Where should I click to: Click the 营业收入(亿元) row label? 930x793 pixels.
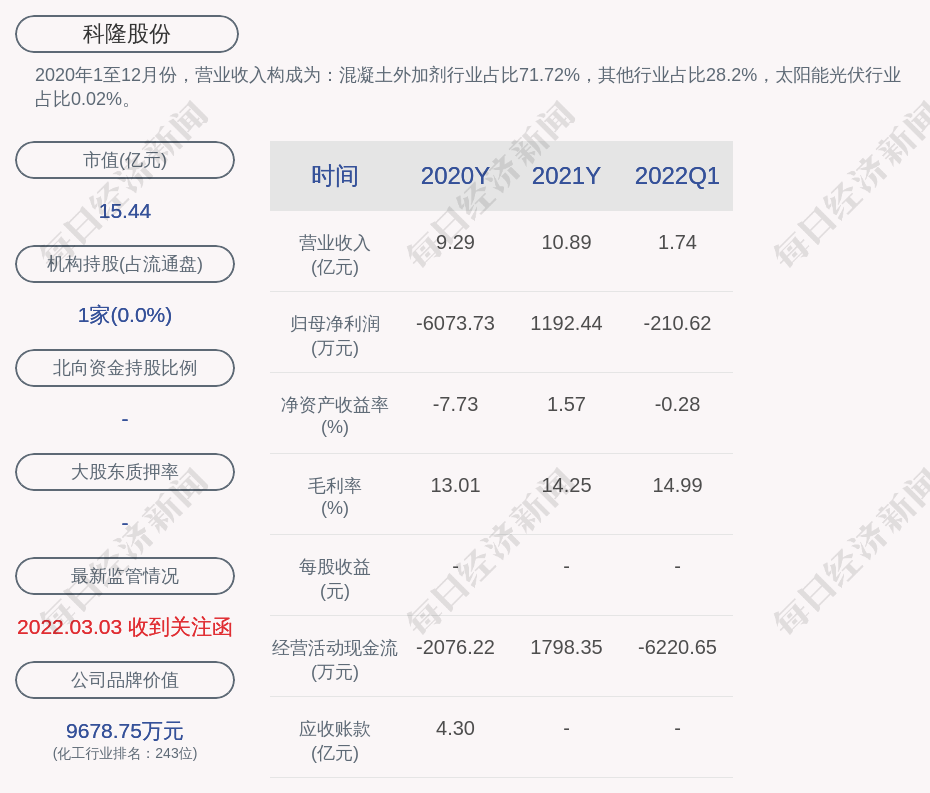click(335, 254)
